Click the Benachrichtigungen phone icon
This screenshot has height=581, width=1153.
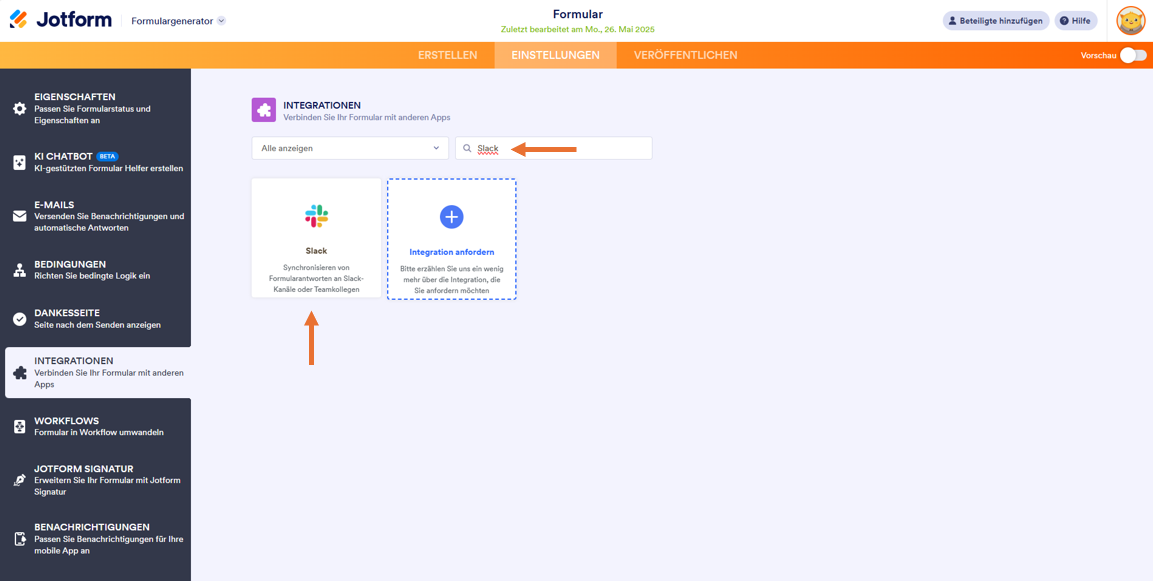click(20, 539)
